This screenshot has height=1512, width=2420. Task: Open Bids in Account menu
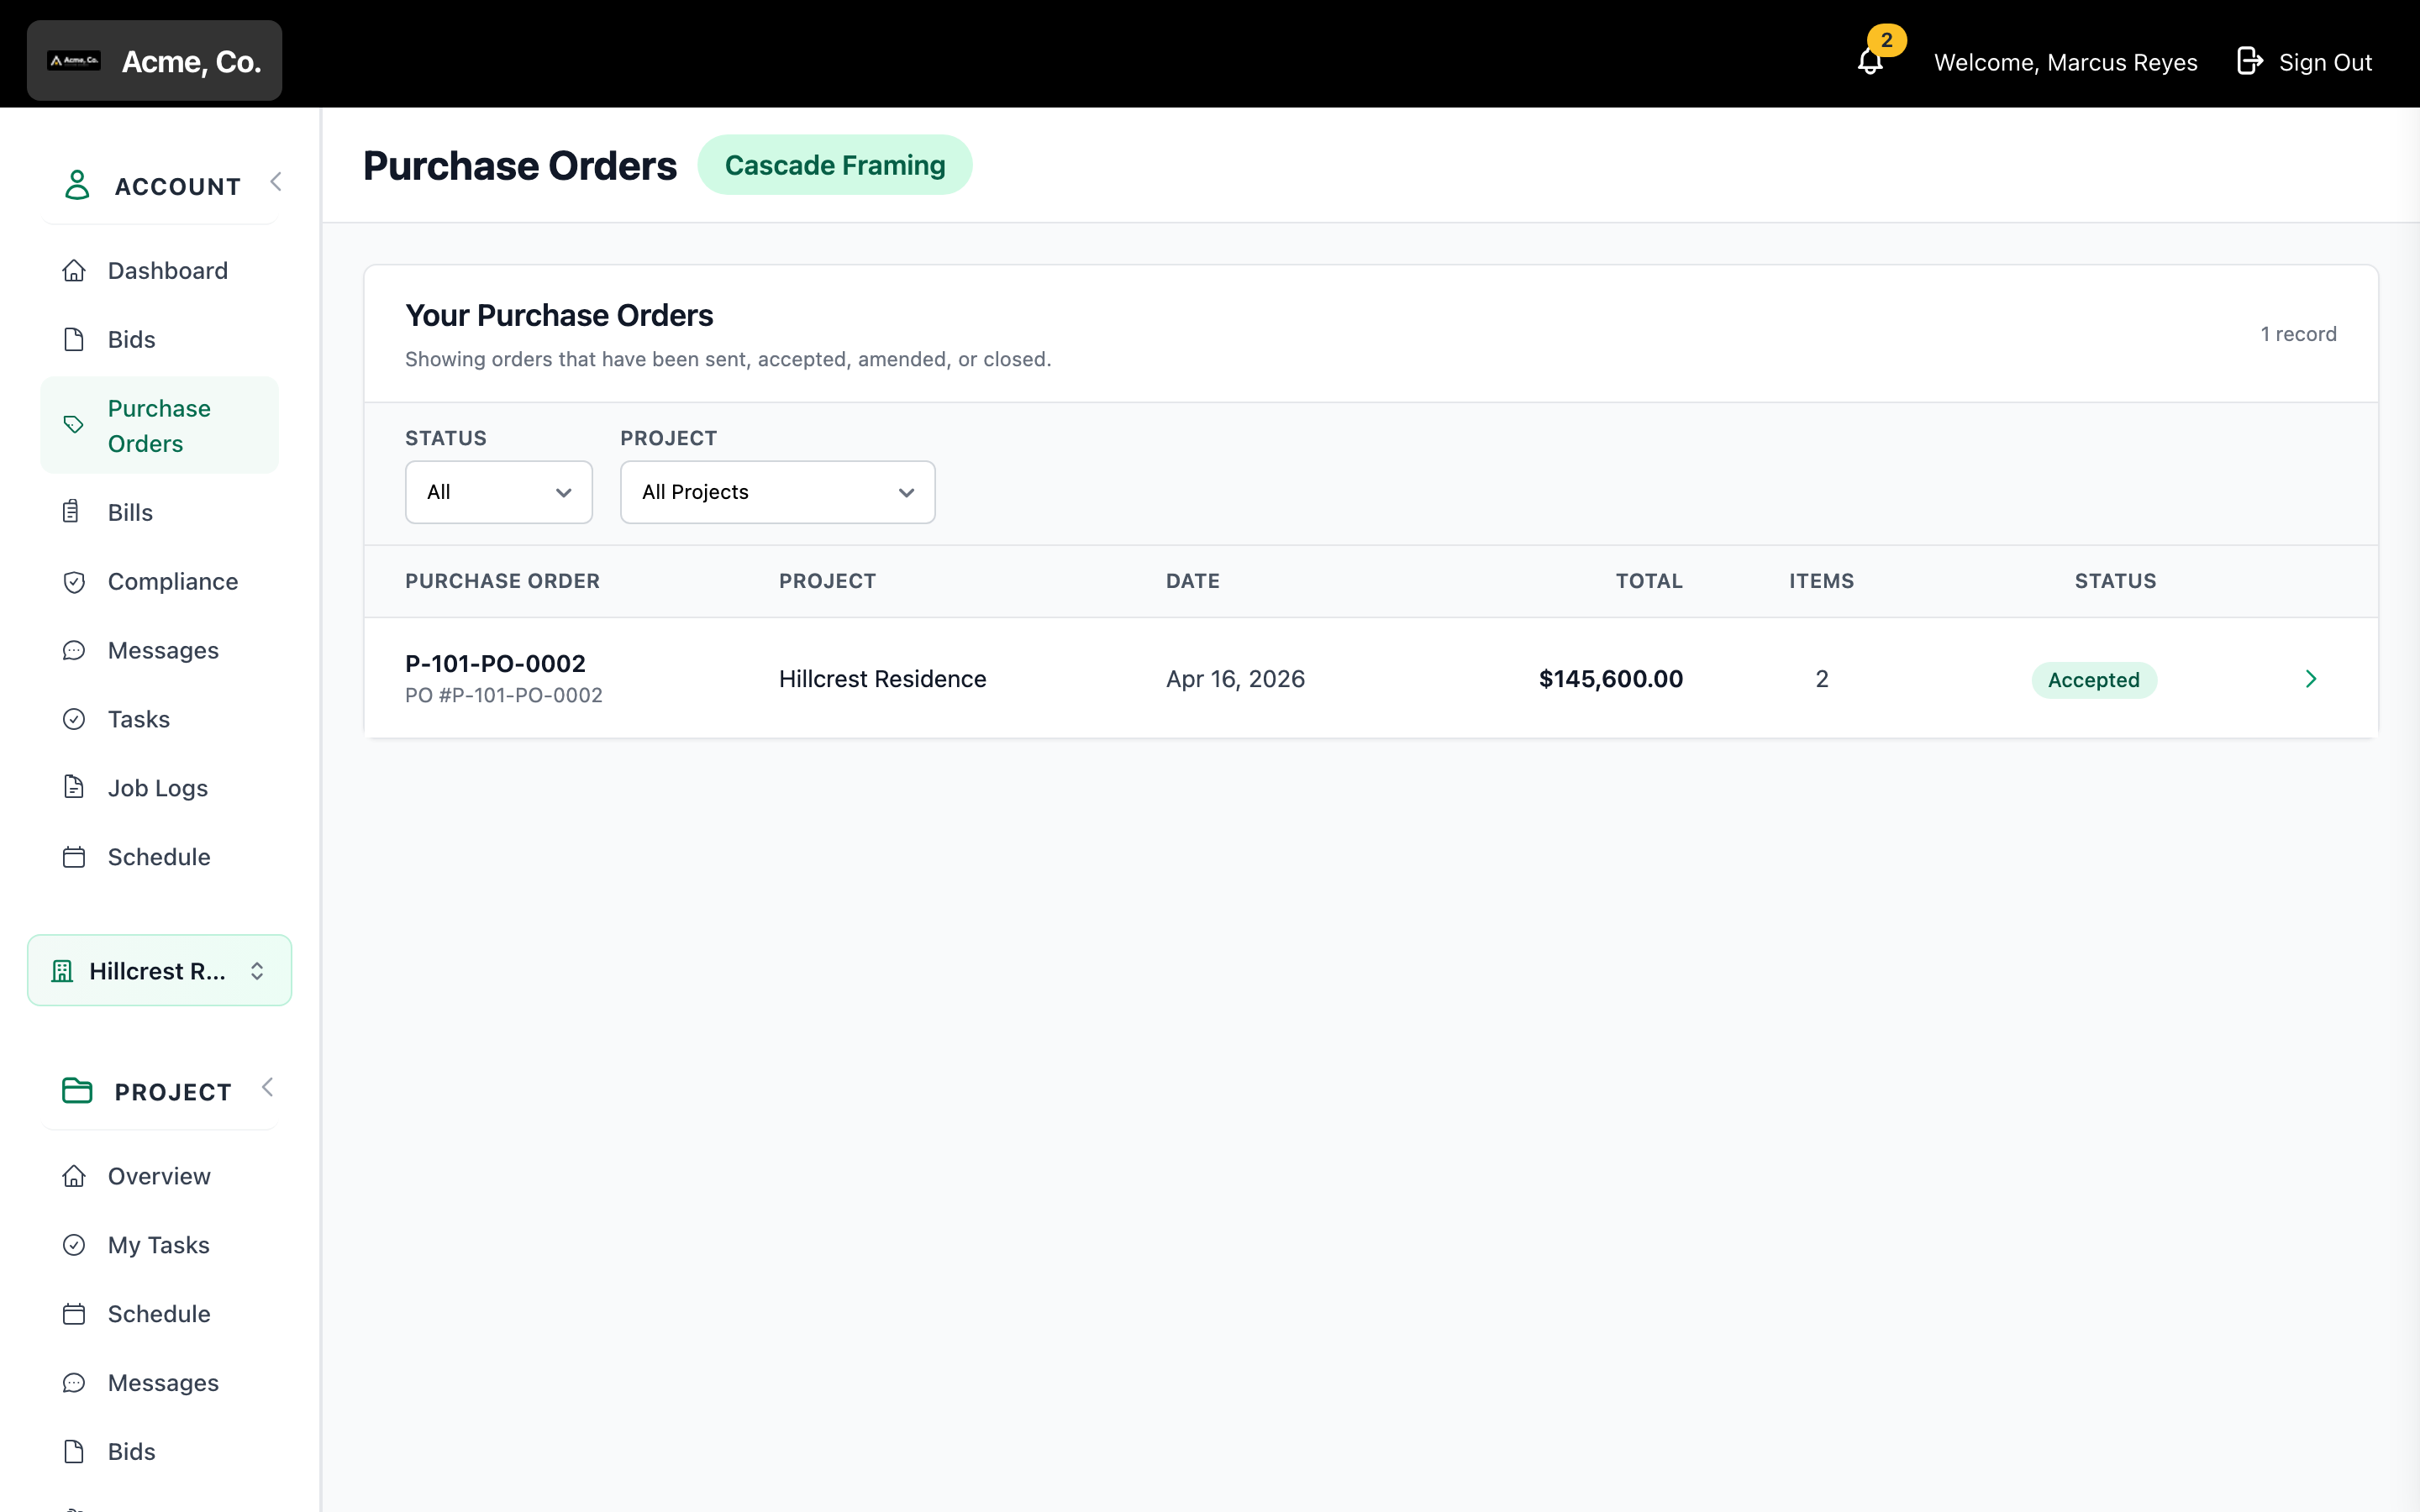click(159, 340)
